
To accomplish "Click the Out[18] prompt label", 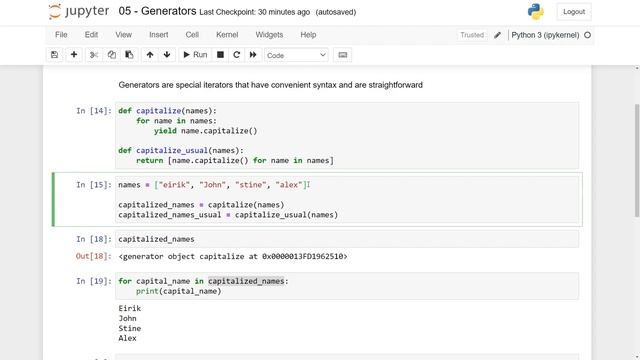I will pos(93,256).
